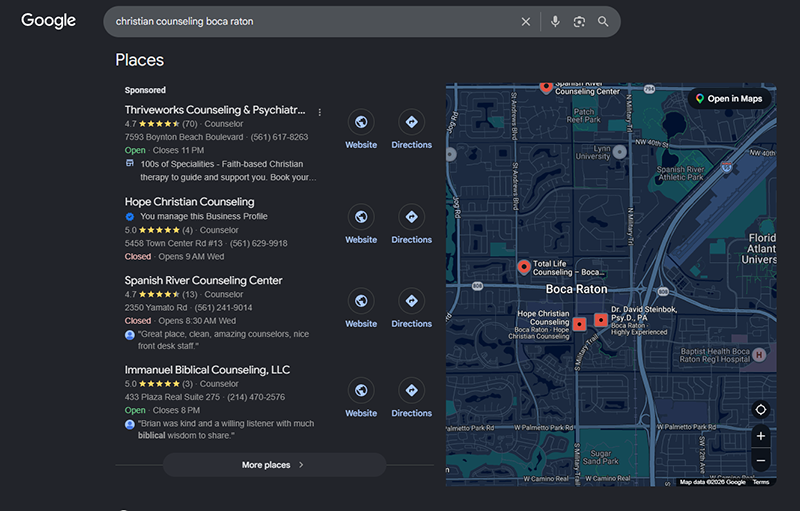The image size is (800, 511).
Task: Click Spanish River review text "Great place, clean"
Action: tap(223, 340)
